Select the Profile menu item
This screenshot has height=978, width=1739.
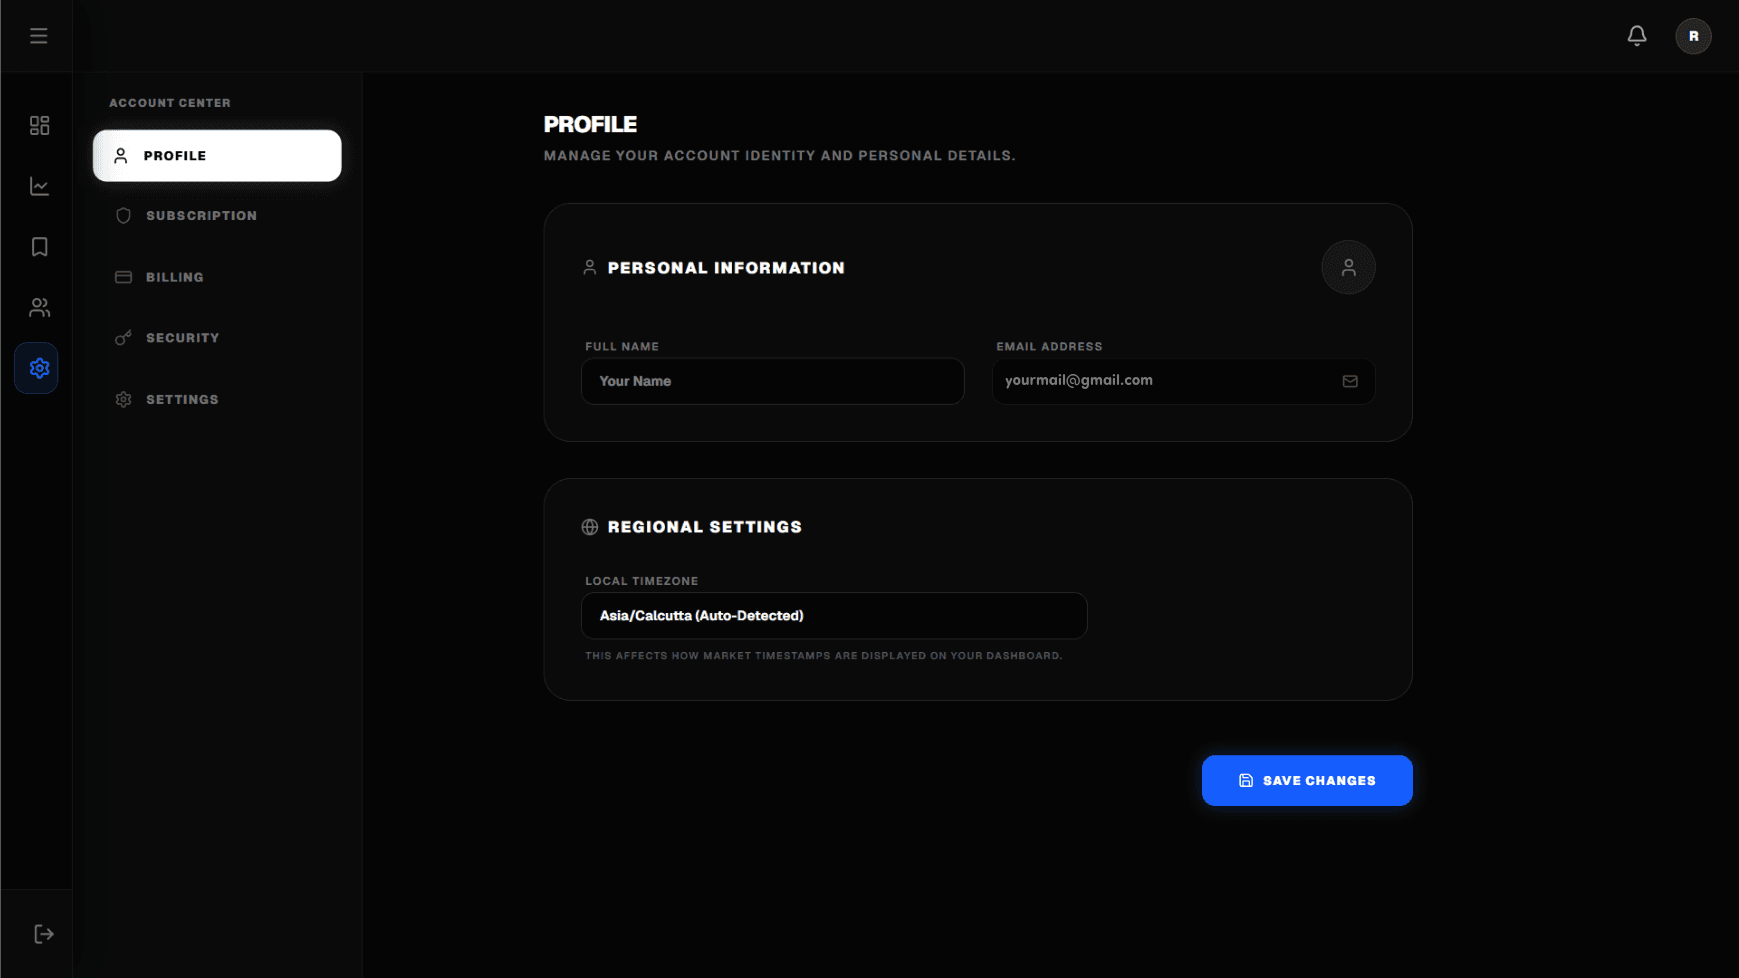[217, 156]
